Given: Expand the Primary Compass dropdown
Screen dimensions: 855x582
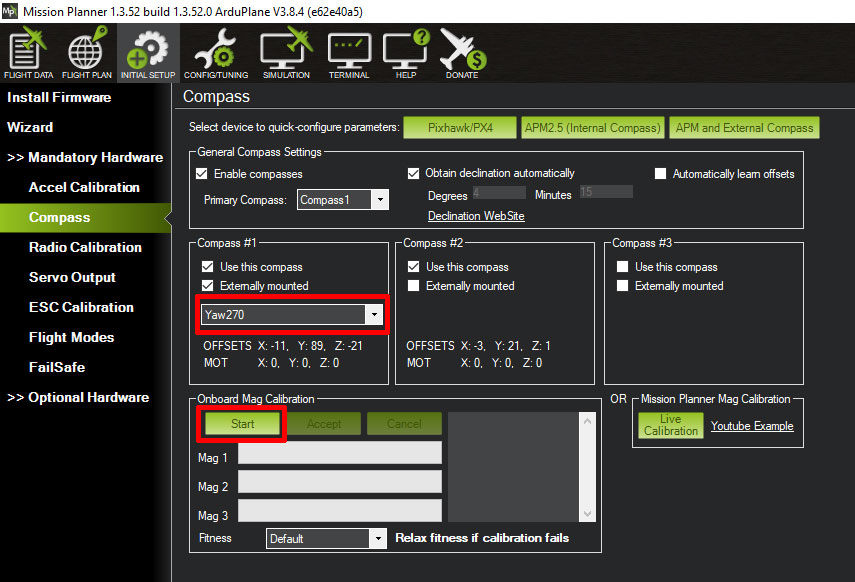Looking at the screenshot, I should point(379,200).
